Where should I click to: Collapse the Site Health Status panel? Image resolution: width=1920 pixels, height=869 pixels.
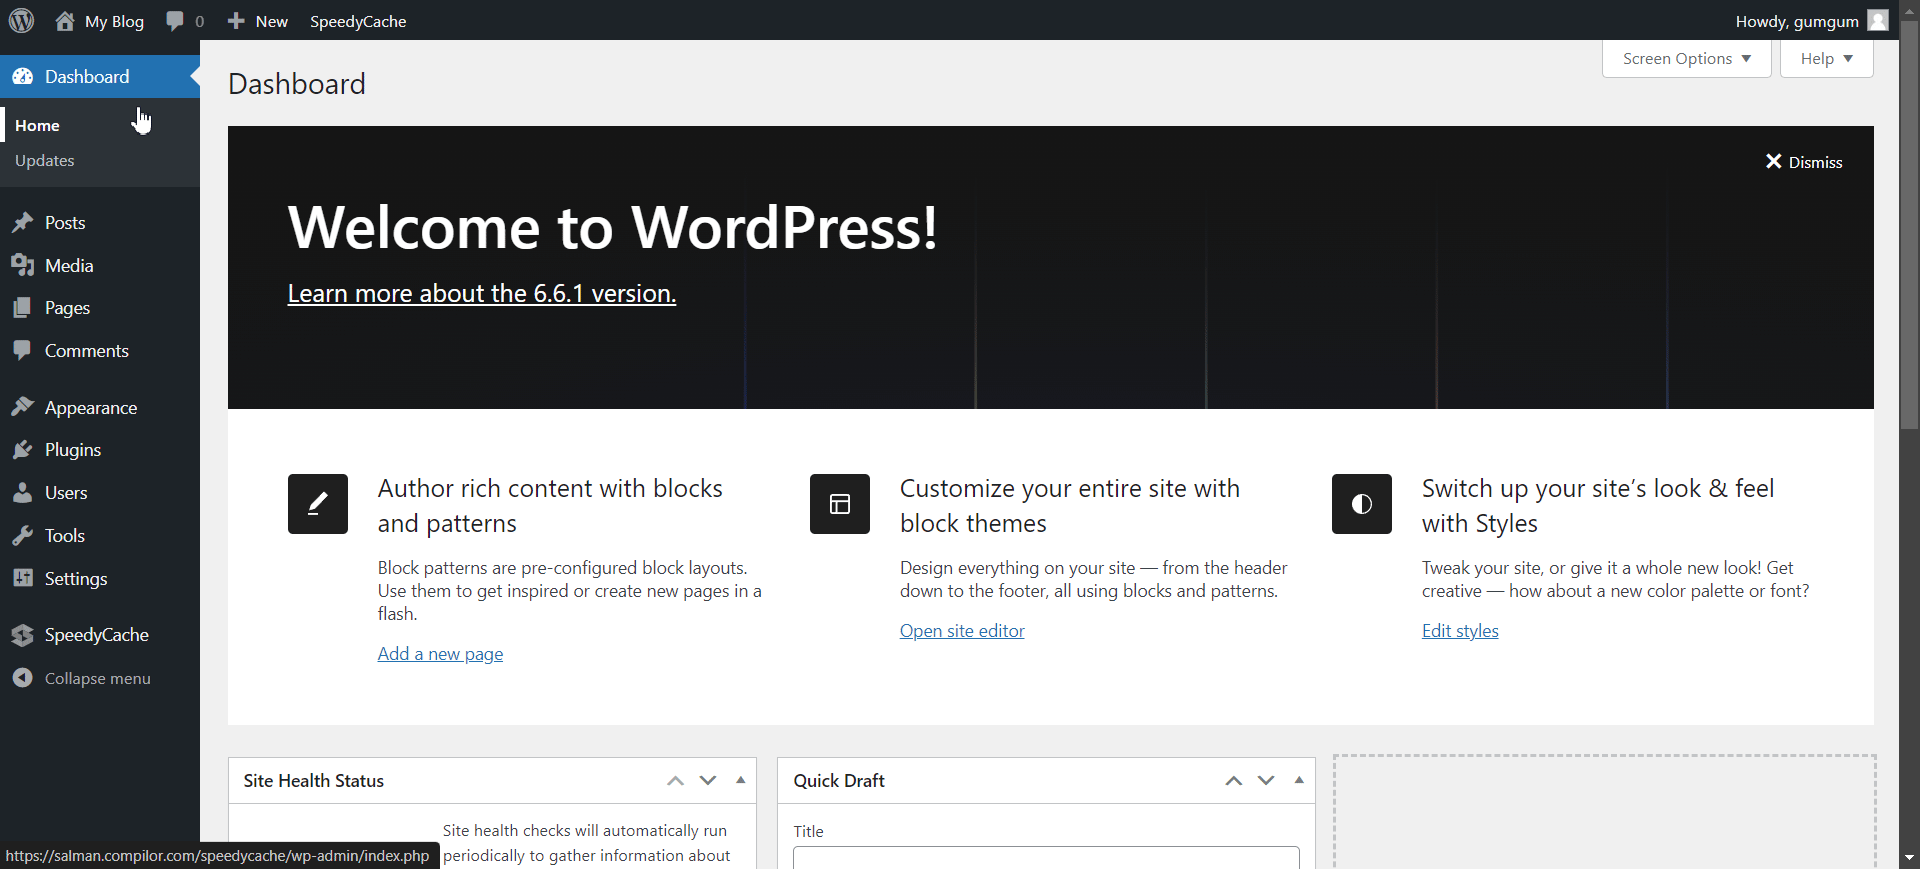741,781
